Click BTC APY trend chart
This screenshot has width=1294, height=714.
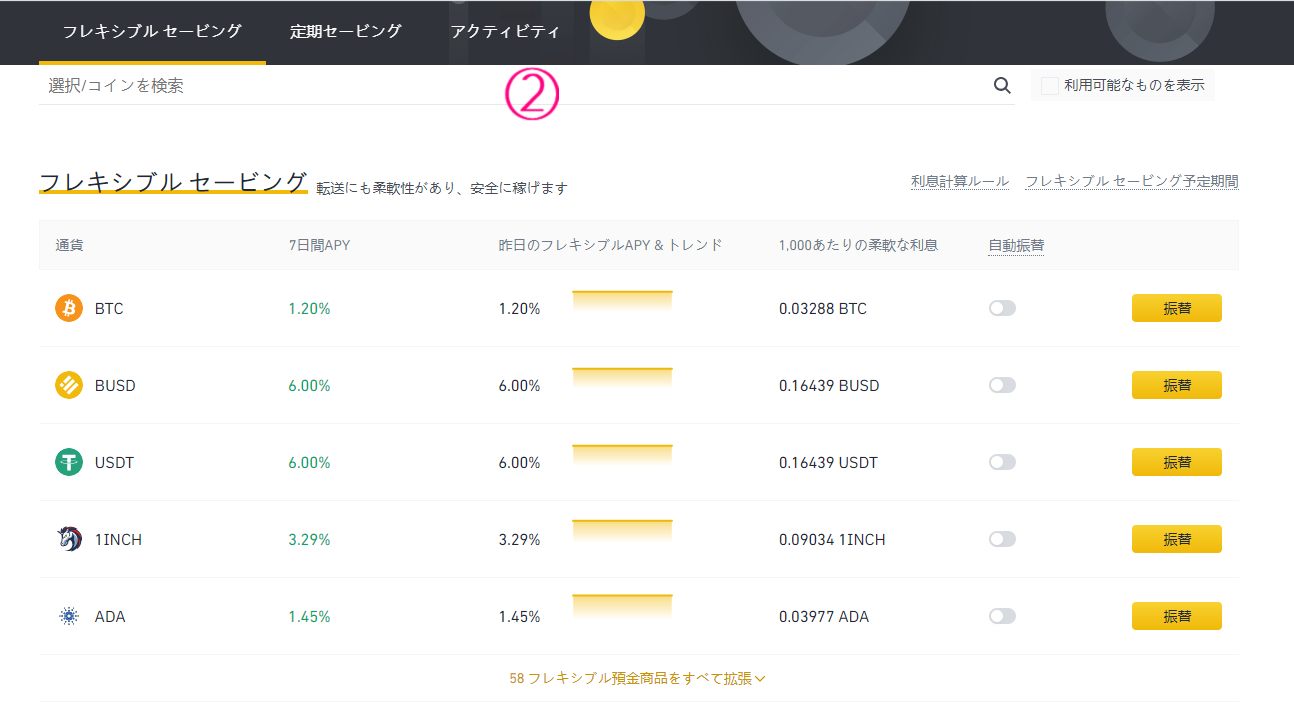(x=622, y=301)
